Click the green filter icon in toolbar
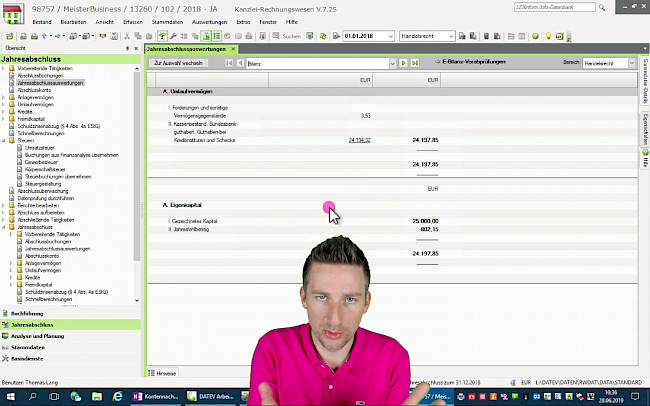The image size is (650, 406). click(163, 36)
